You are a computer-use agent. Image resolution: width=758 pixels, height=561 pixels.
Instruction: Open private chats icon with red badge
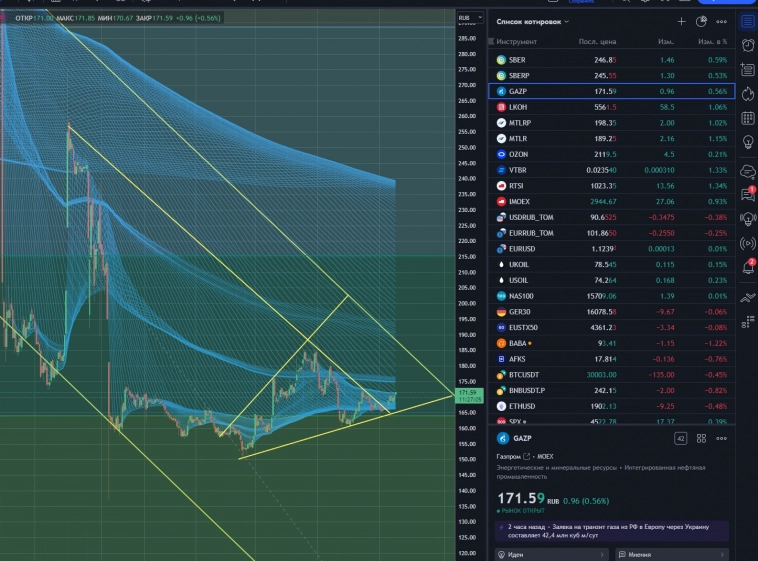[x=747, y=193]
